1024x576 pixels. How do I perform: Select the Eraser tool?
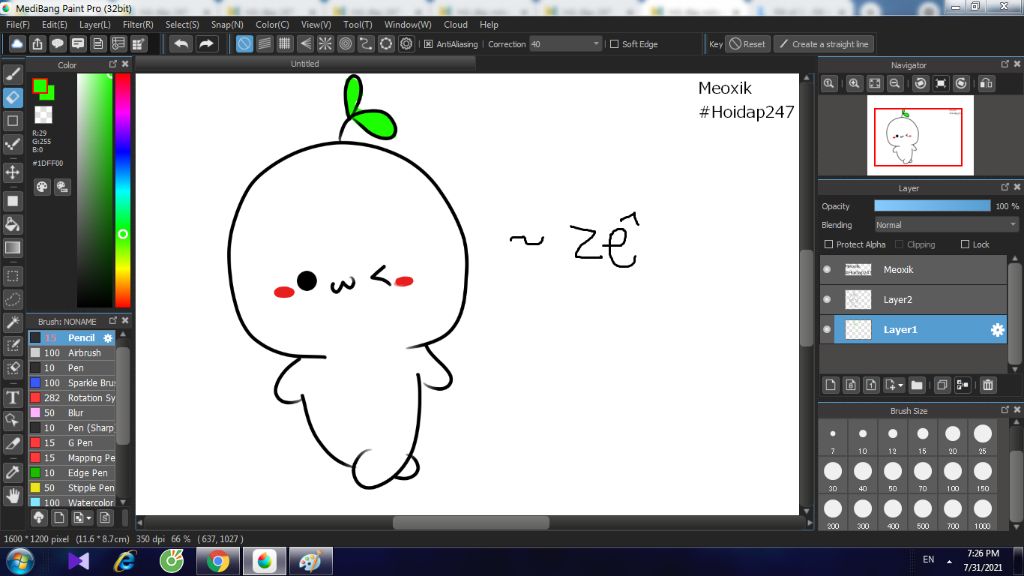12,98
